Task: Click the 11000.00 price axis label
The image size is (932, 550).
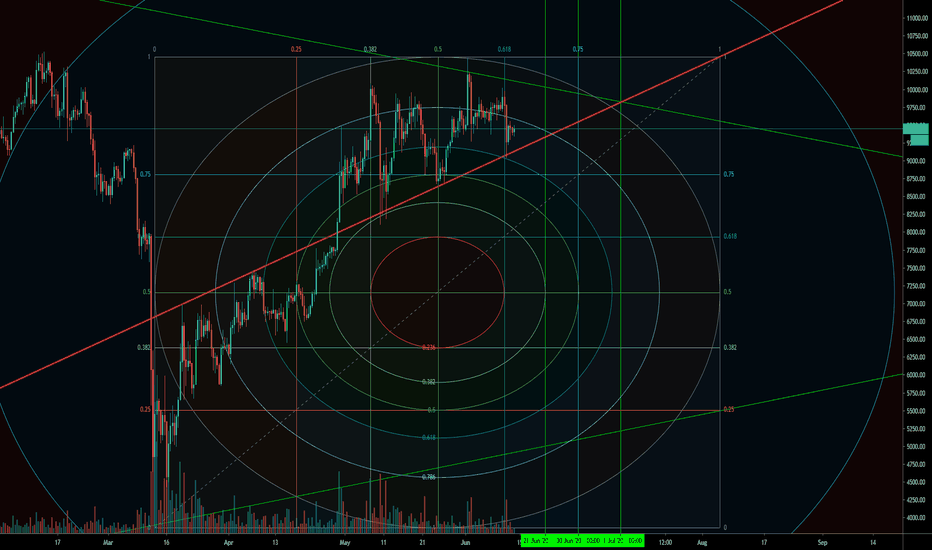Action: pyautogui.click(x=917, y=18)
